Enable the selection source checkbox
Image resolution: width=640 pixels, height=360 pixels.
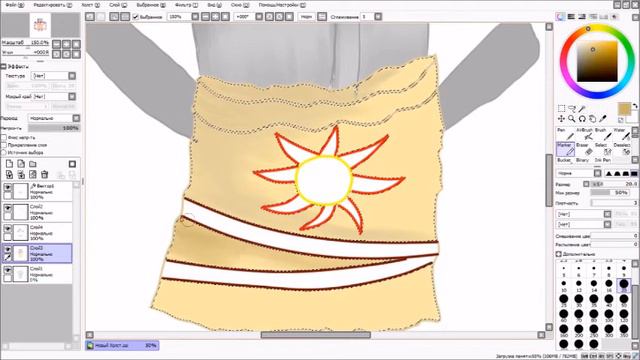point(4,152)
